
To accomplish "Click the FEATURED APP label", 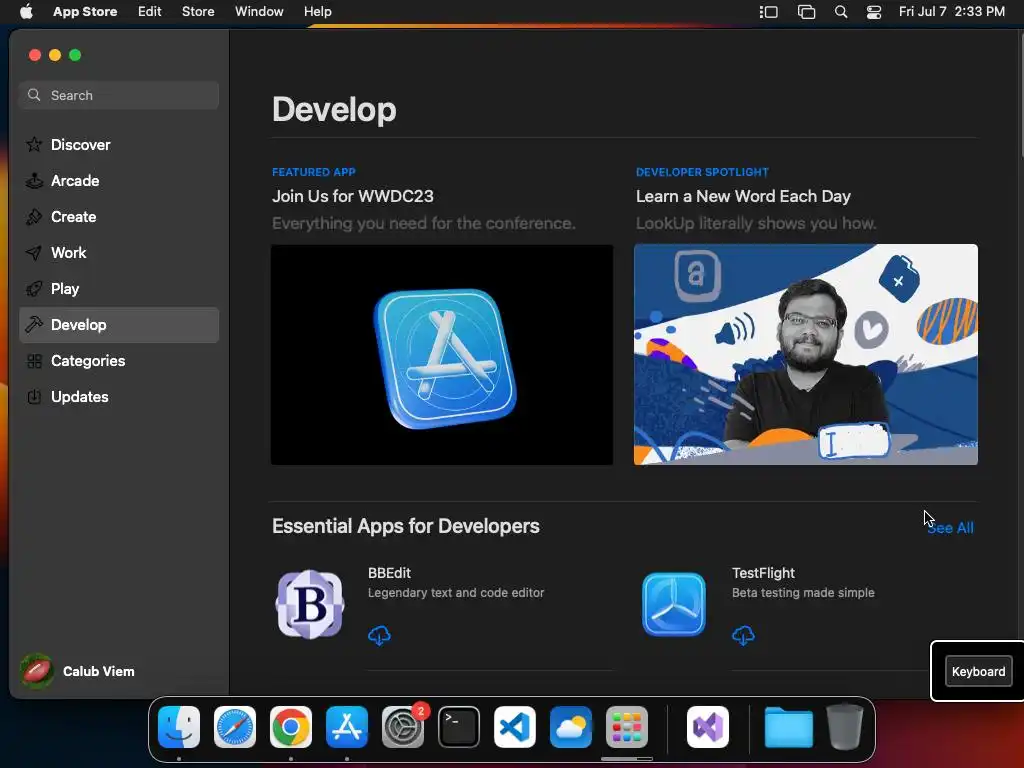I will (x=313, y=172).
